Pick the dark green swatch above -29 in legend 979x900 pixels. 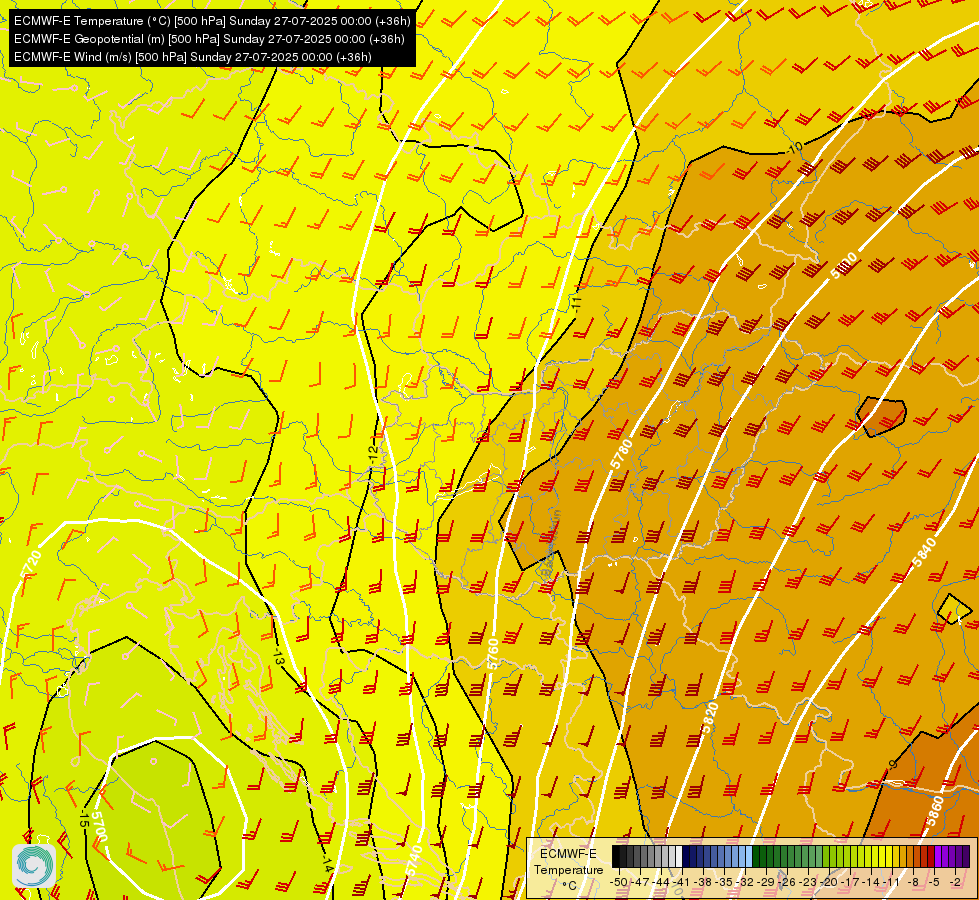pyautogui.click(x=764, y=856)
